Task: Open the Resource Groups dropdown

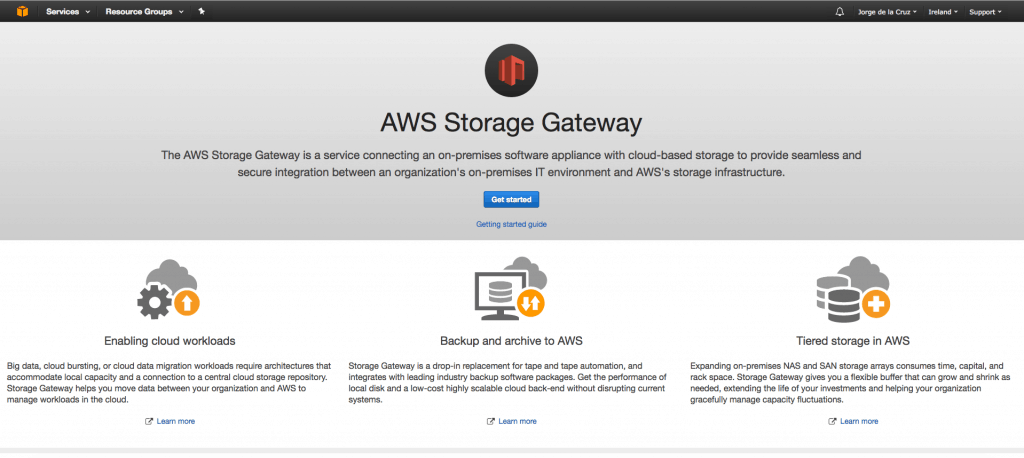Action: click(x=144, y=12)
